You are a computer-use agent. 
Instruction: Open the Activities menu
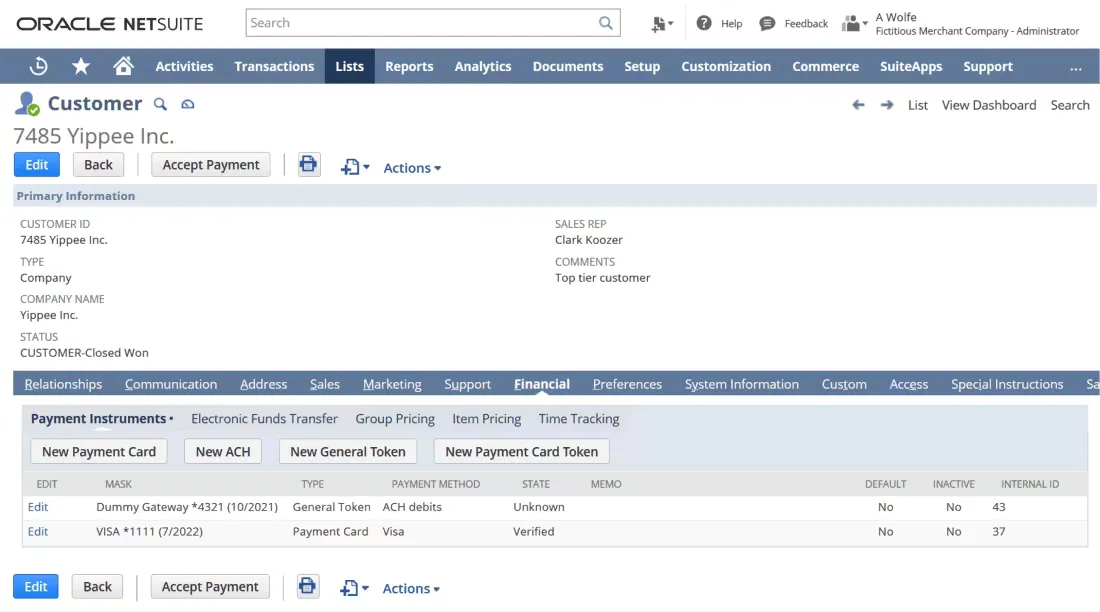coord(185,67)
